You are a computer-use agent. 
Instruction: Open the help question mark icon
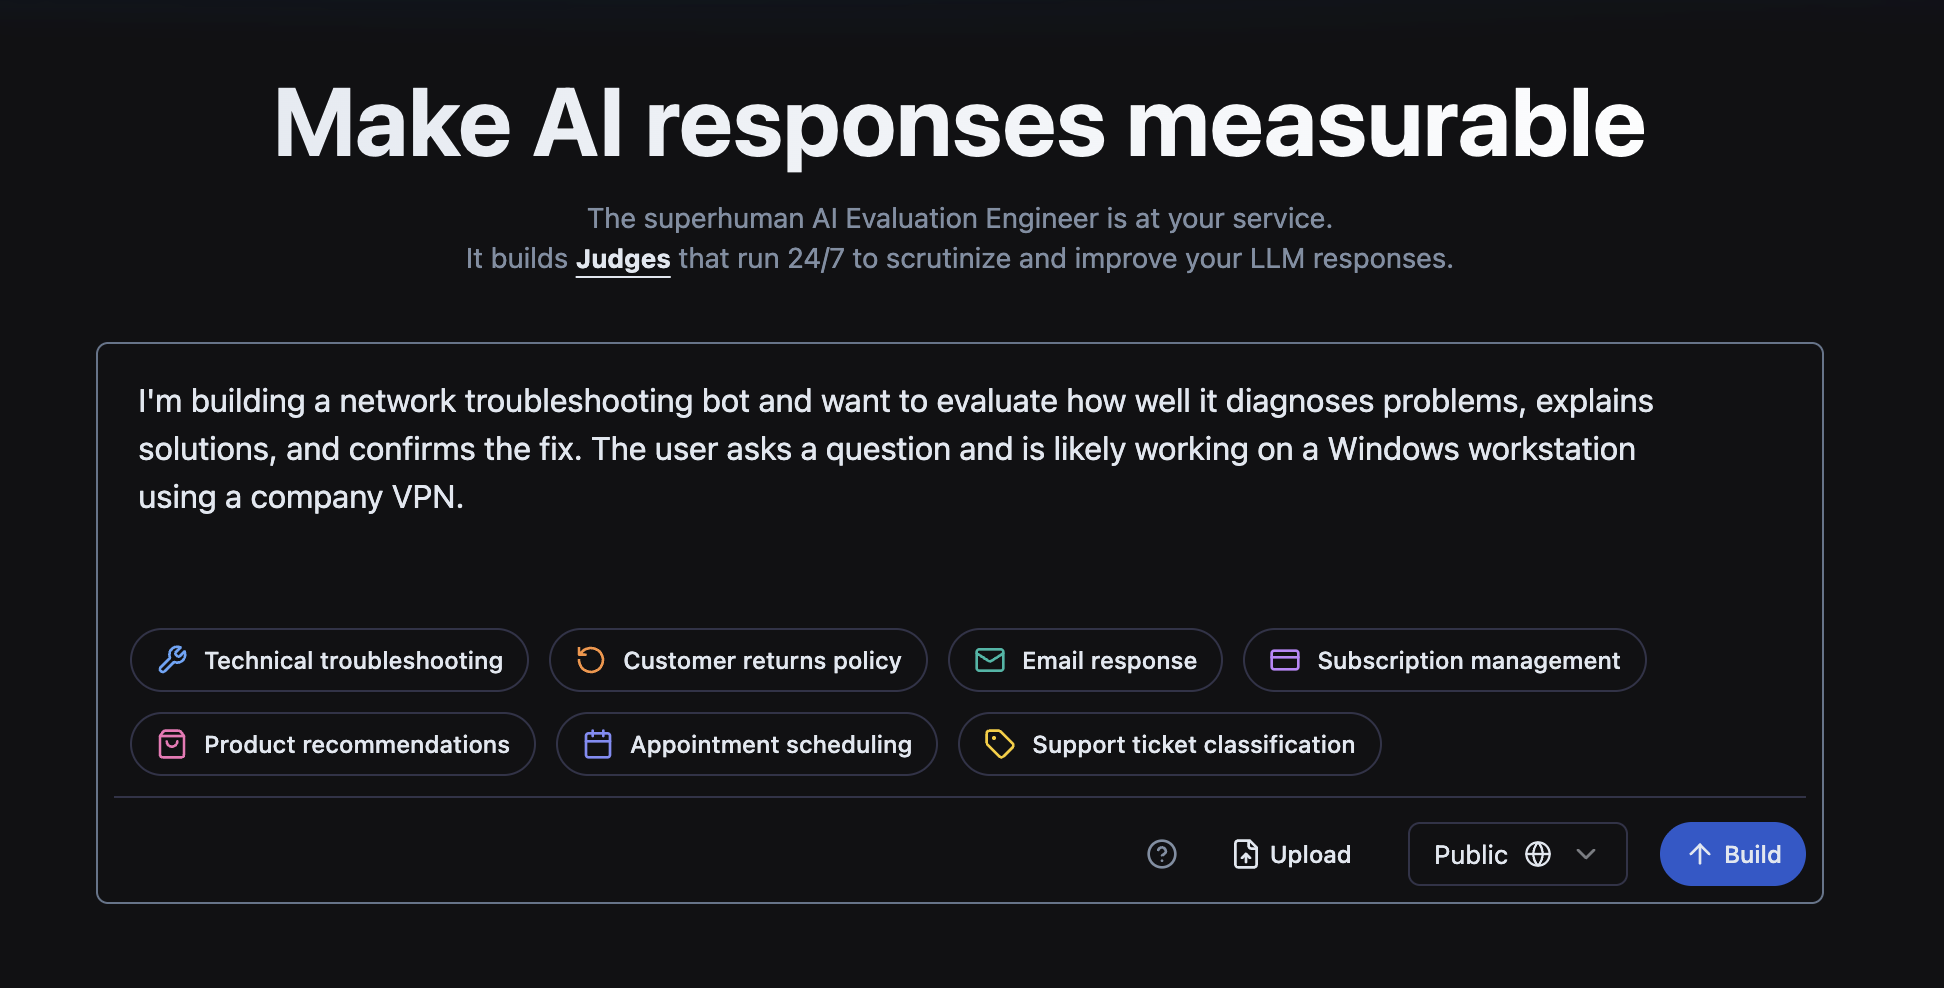pyautogui.click(x=1161, y=854)
